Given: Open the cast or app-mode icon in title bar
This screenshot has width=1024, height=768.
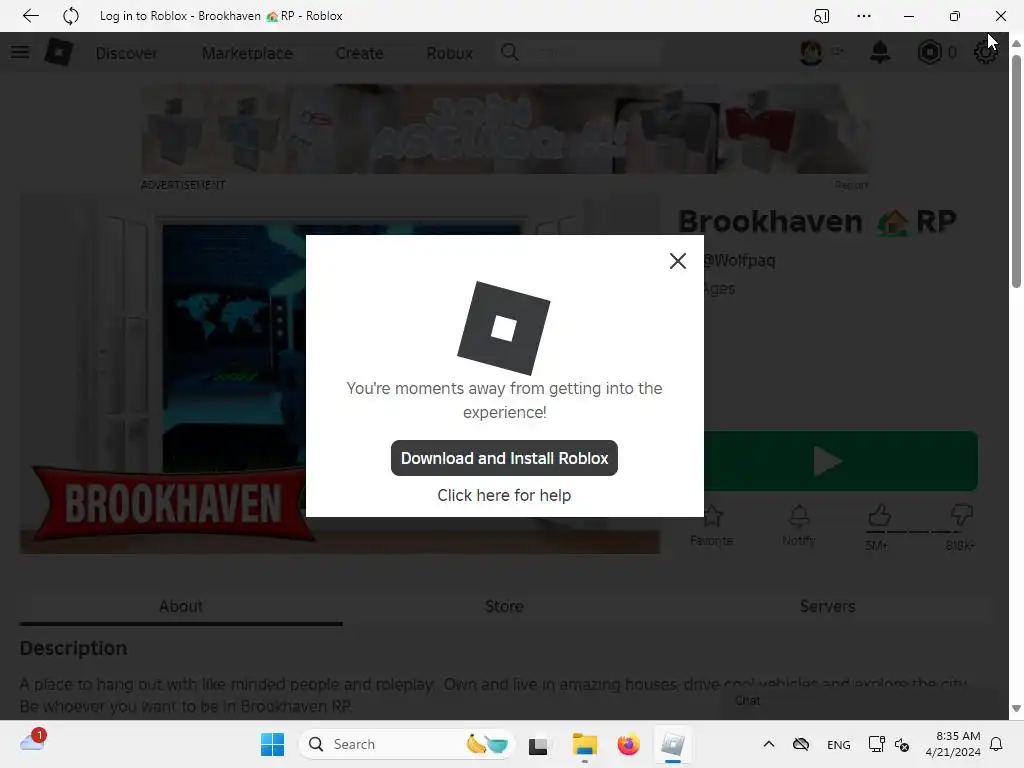Looking at the screenshot, I should pos(822,16).
